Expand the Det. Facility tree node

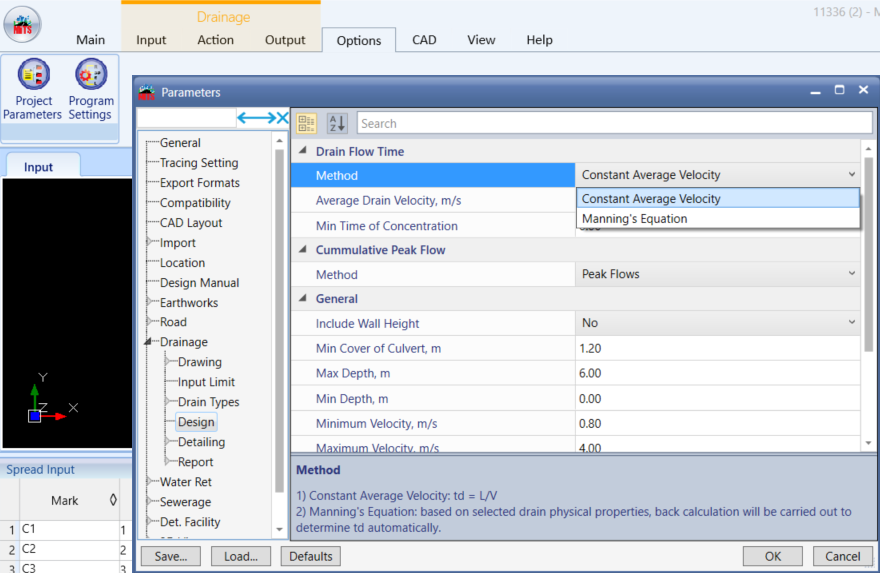(x=149, y=521)
